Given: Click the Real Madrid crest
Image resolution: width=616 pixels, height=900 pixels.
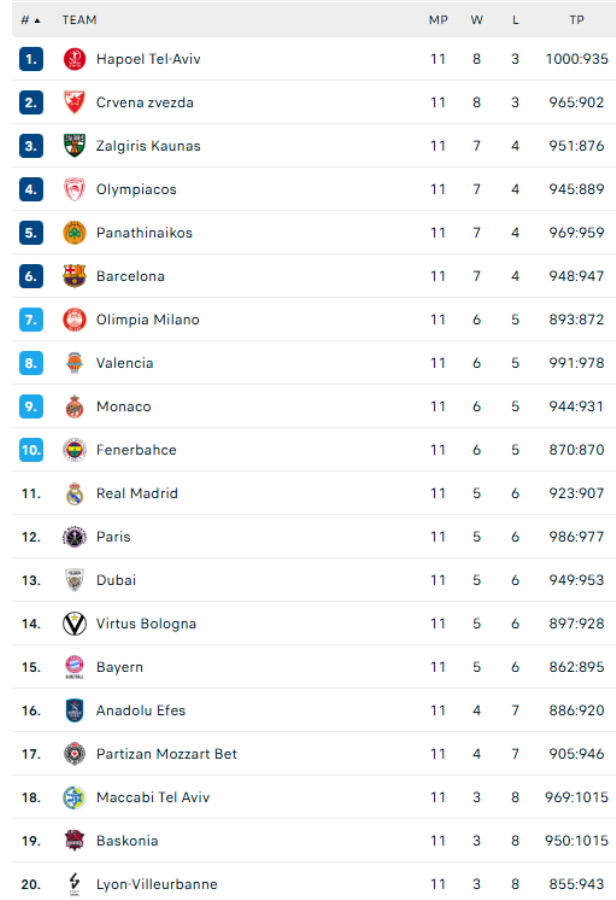Looking at the screenshot, I should click(74, 493).
